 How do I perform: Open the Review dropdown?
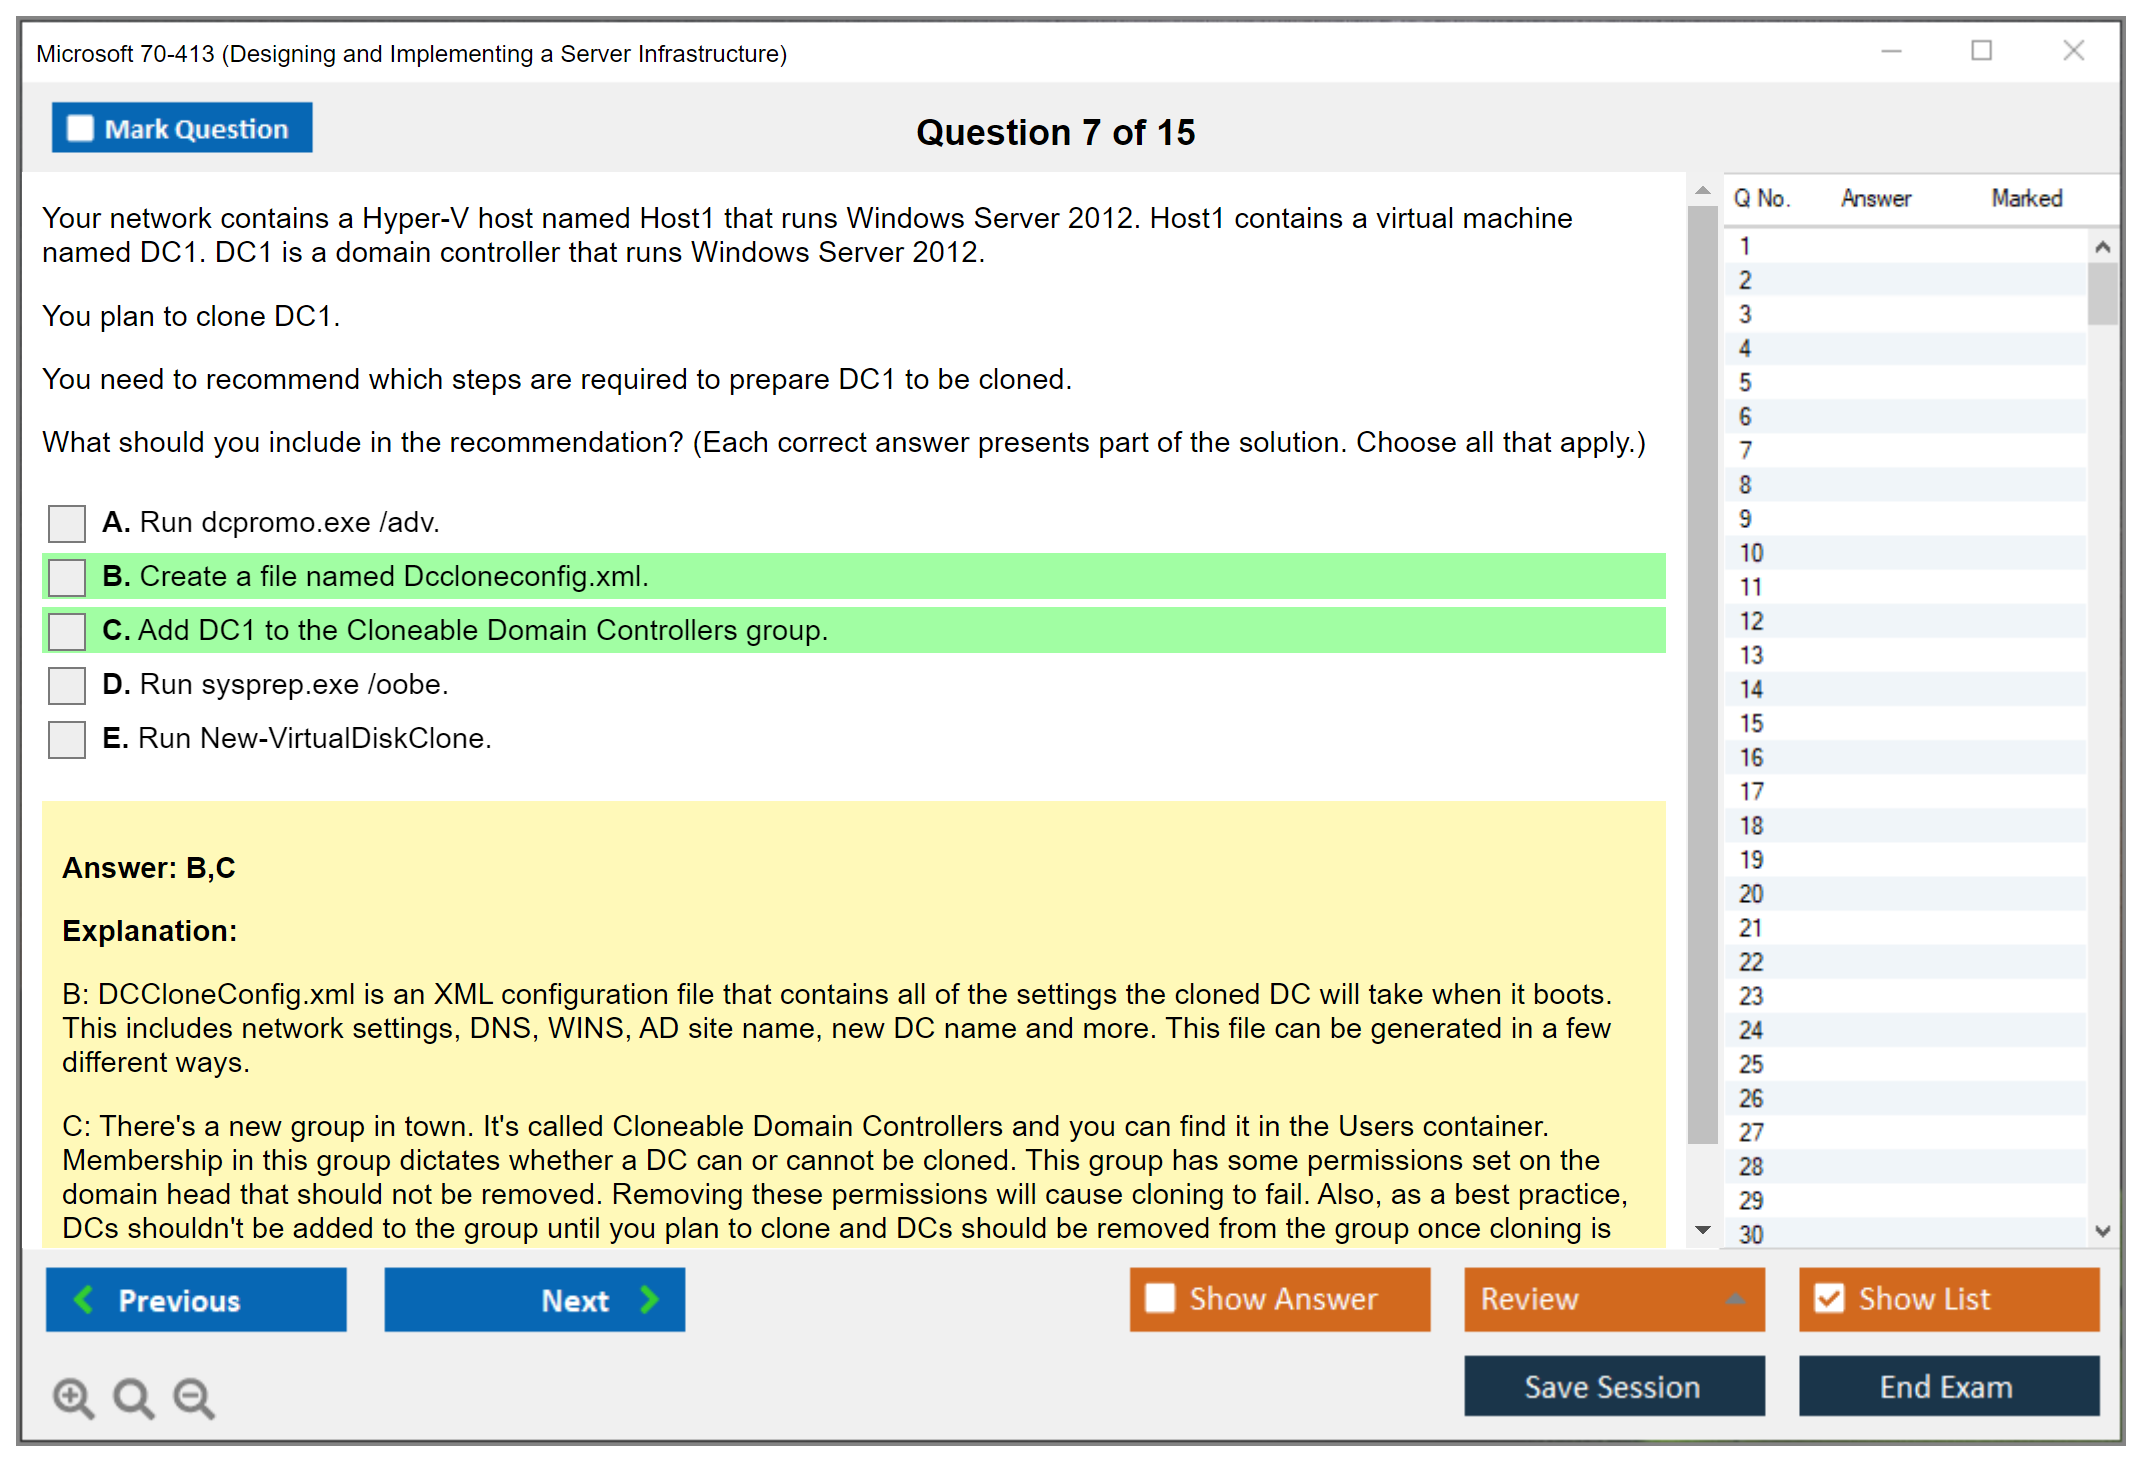click(1613, 1299)
